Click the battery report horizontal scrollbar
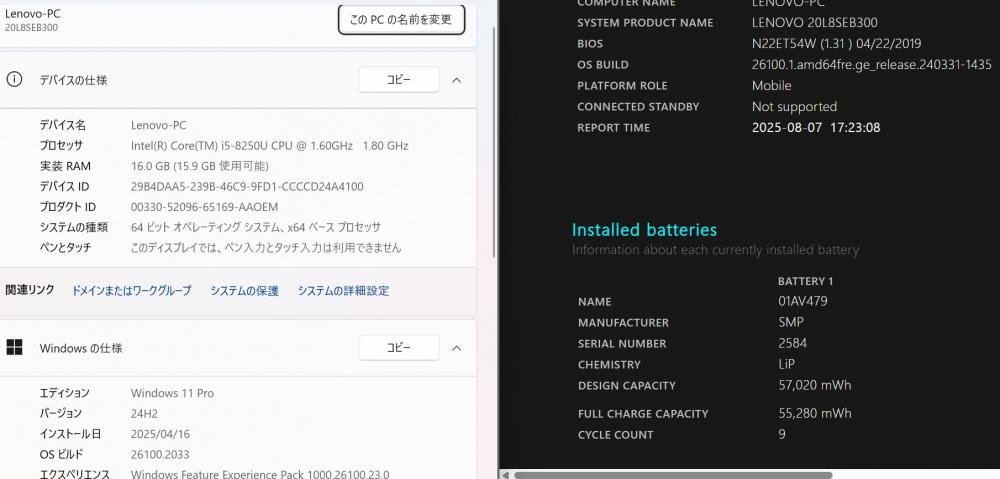 click(673, 475)
